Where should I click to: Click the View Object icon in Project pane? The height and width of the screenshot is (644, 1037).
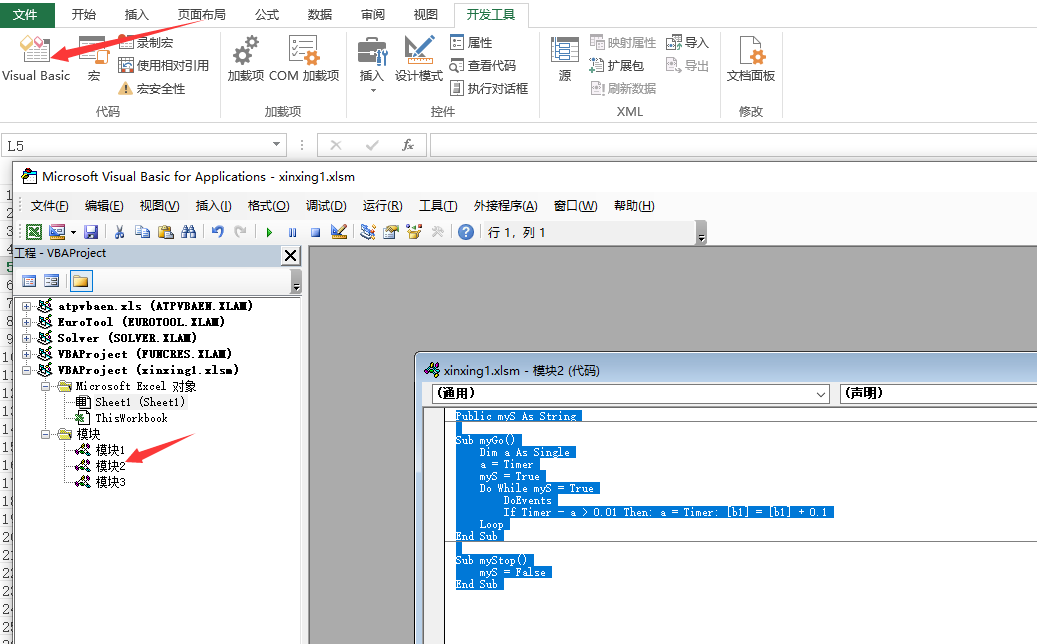pyautogui.click(x=52, y=281)
